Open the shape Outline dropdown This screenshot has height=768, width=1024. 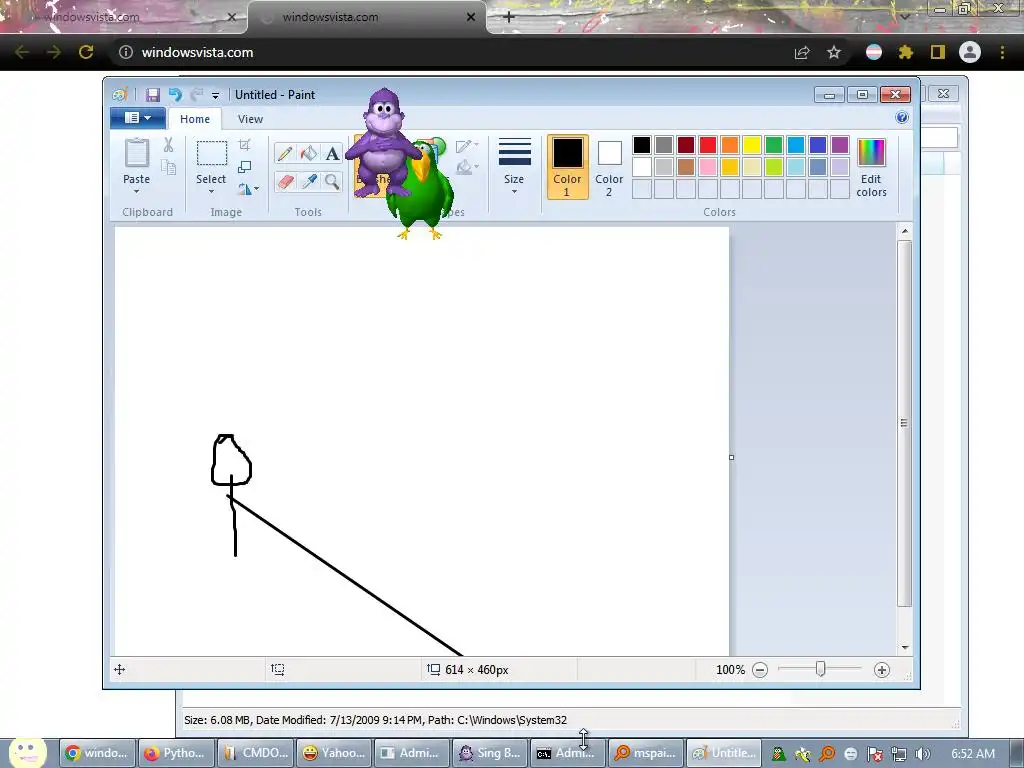467,146
